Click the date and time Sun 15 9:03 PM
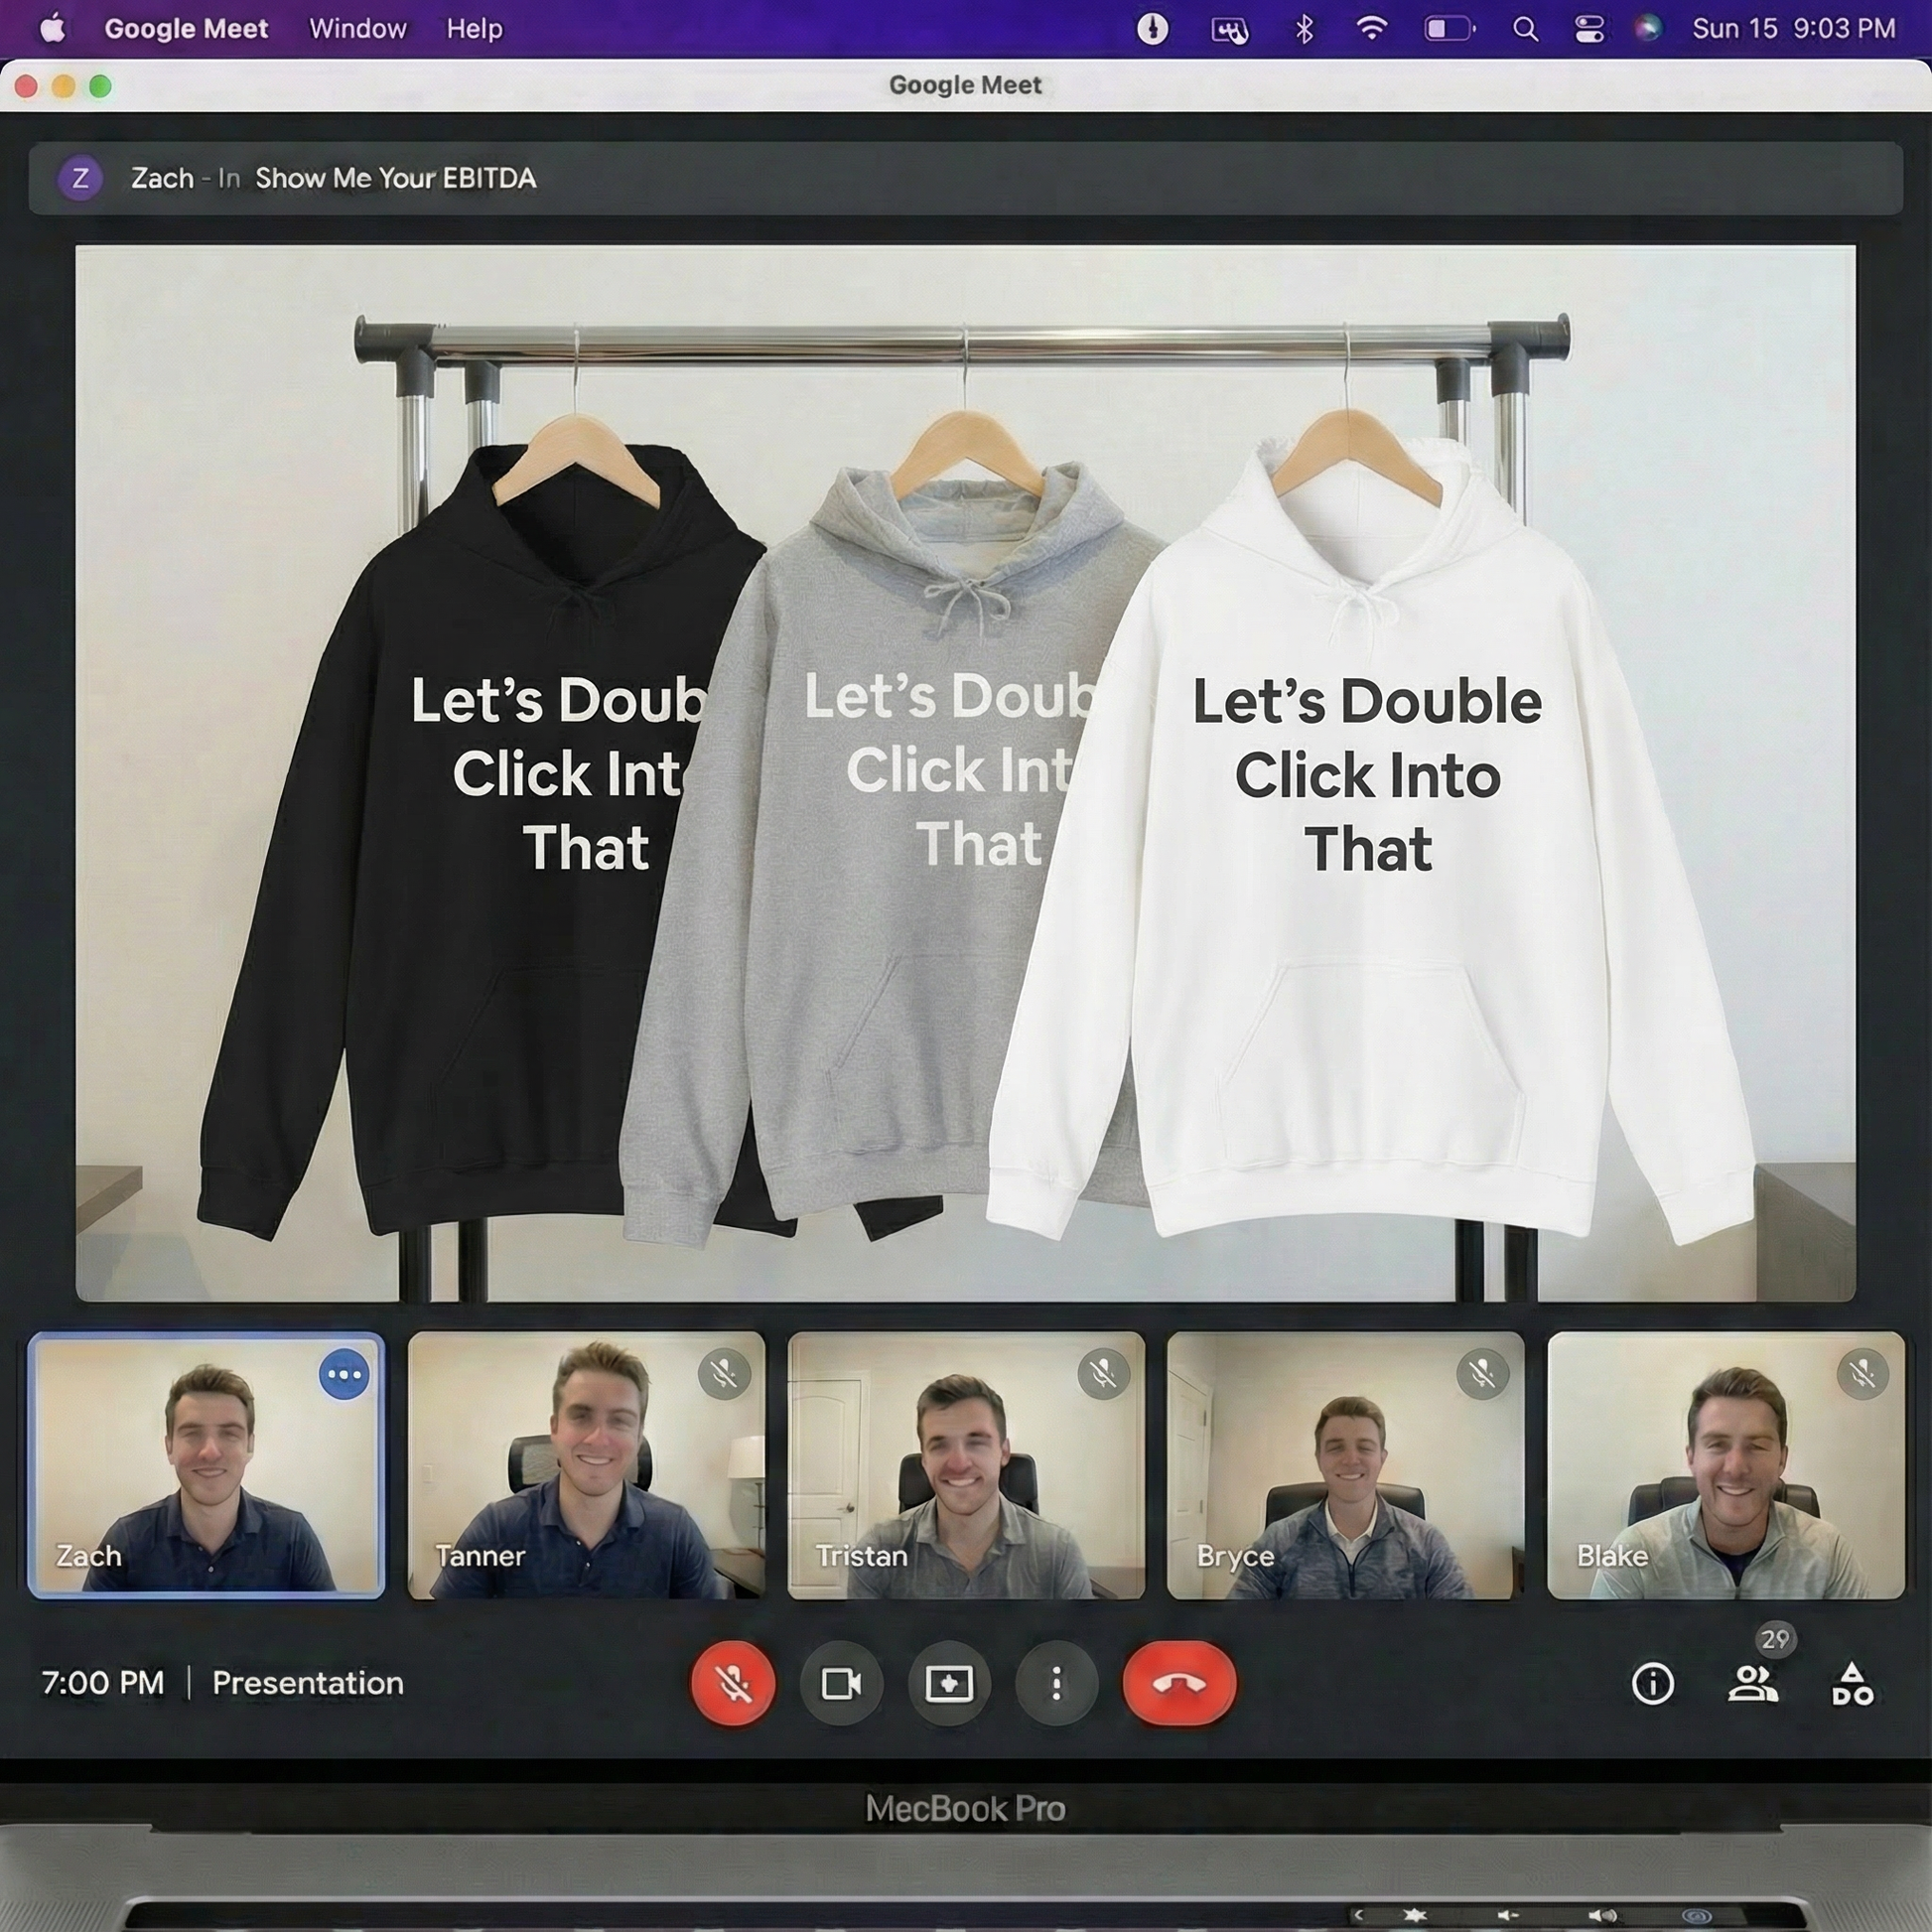 tap(1794, 29)
